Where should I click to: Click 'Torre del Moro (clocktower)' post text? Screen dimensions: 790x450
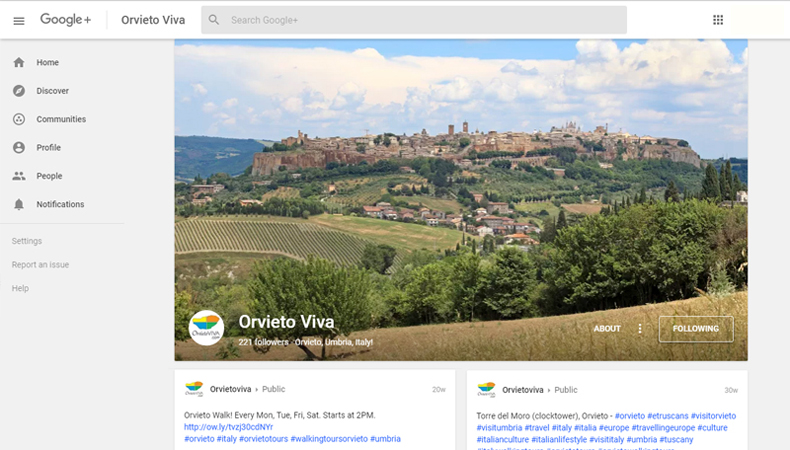542,416
